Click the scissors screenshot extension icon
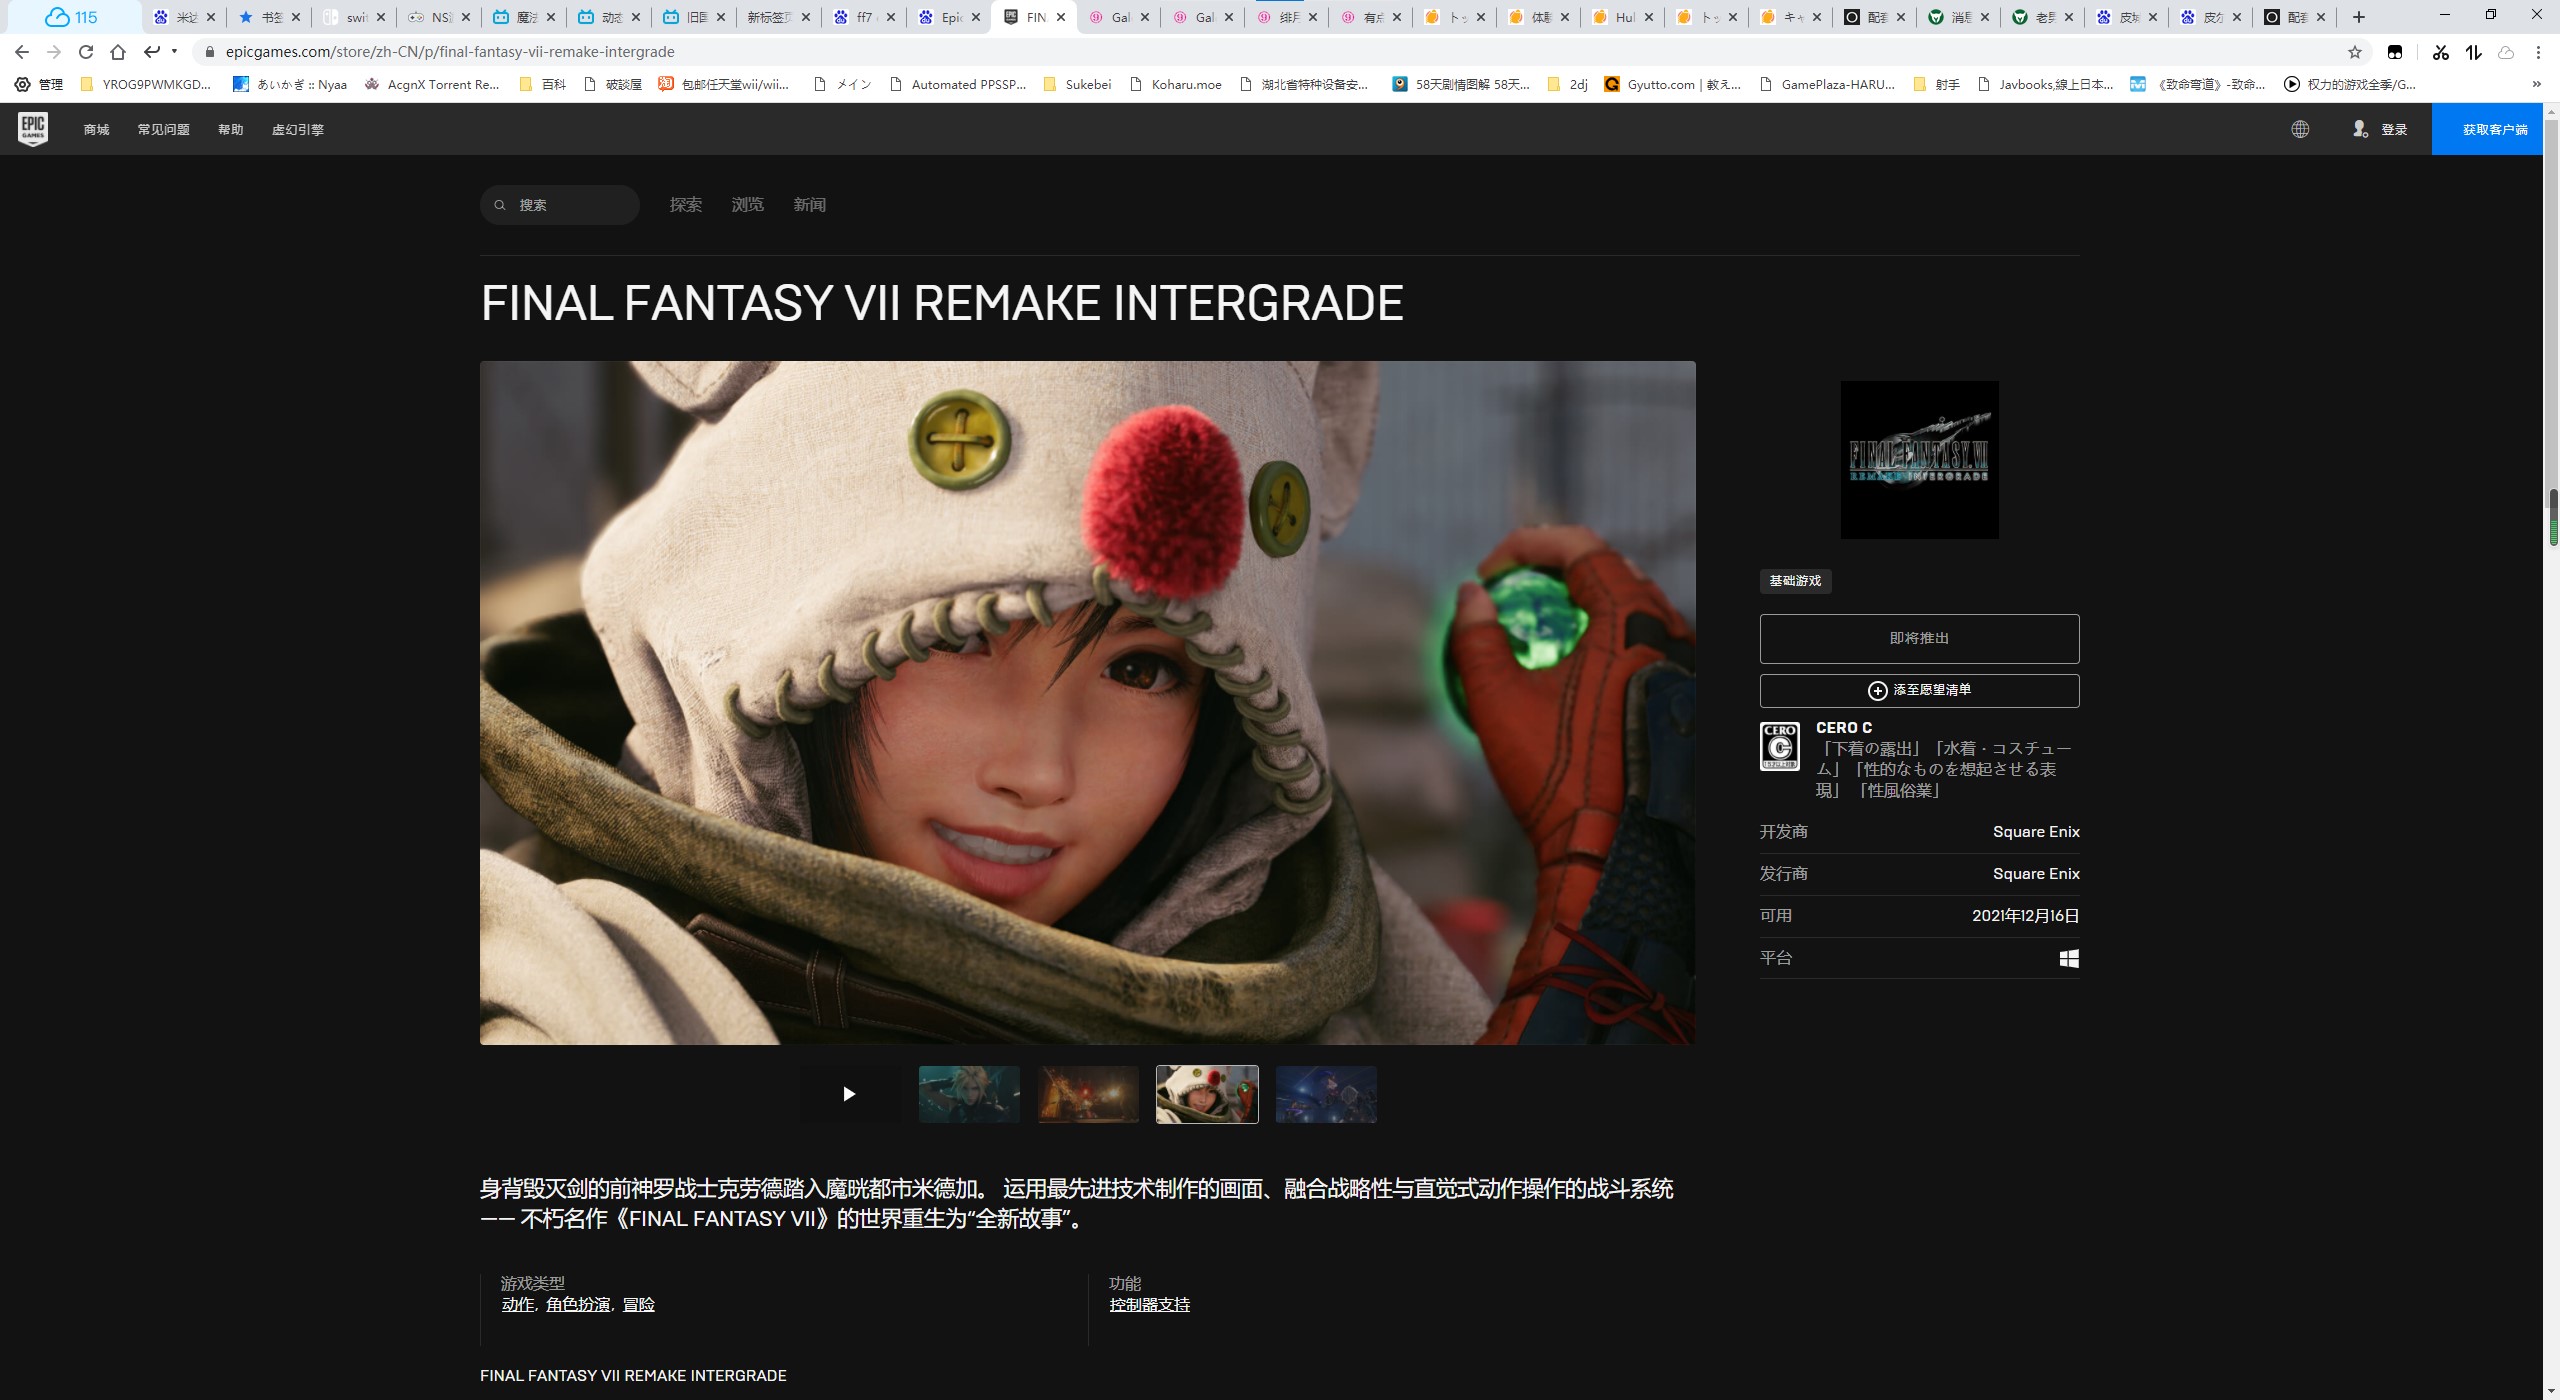The image size is (2560, 1400). [2441, 52]
